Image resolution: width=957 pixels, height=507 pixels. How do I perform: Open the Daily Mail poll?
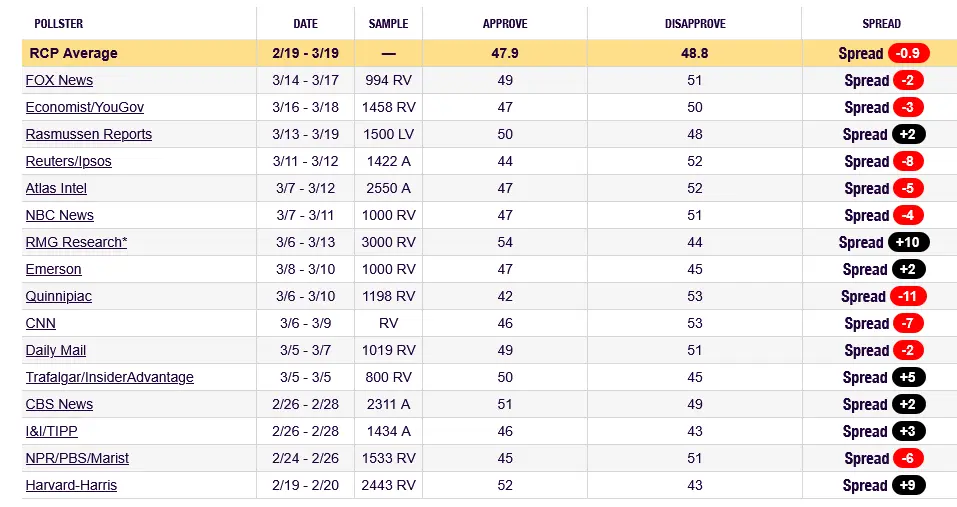tap(55, 350)
